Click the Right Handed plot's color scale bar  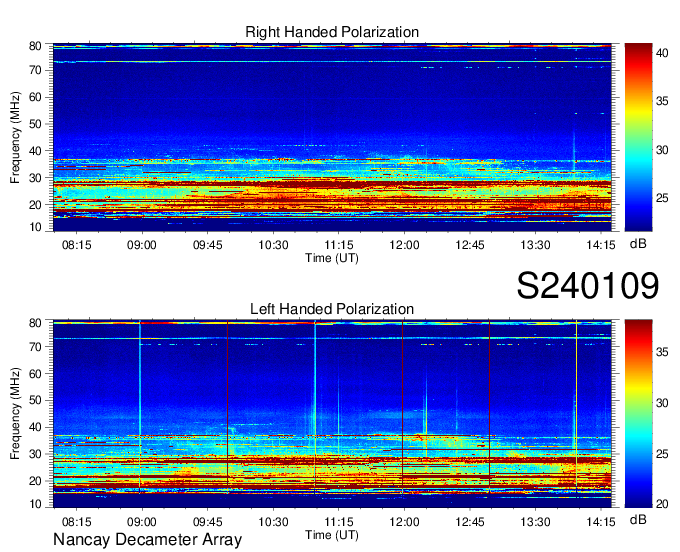(638, 137)
